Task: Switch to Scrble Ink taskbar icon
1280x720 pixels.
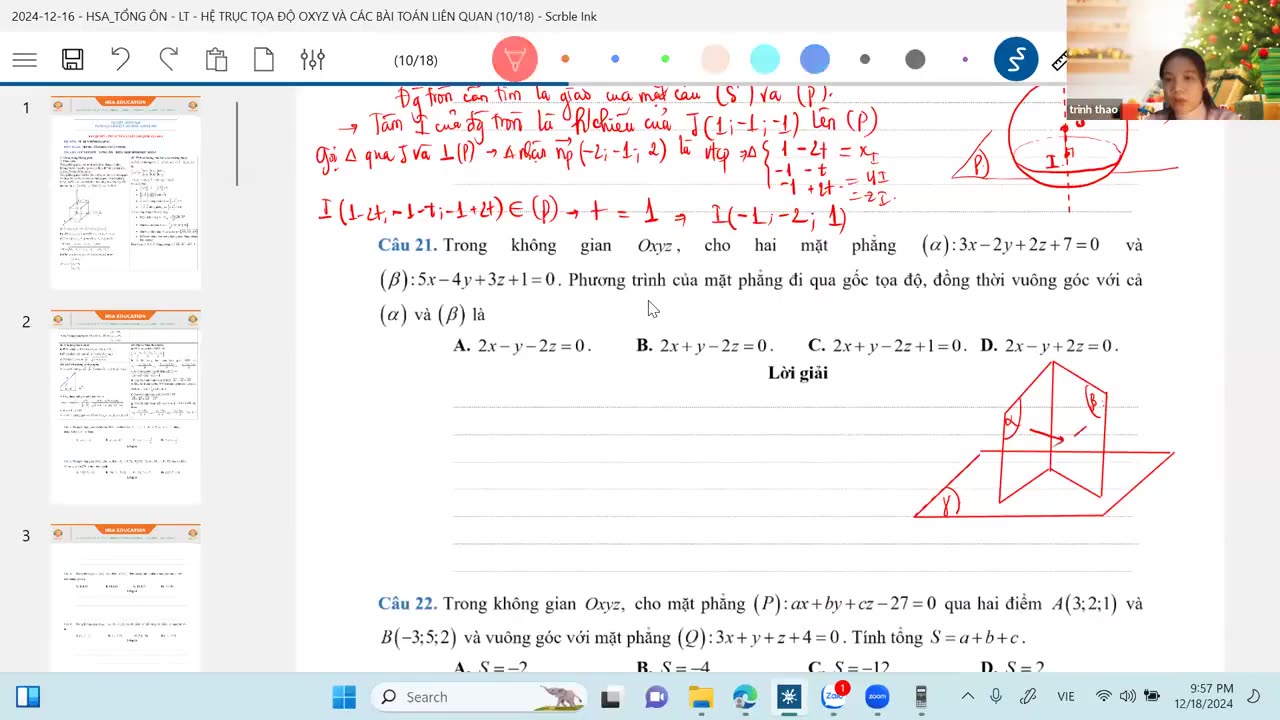Action: (789, 697)
